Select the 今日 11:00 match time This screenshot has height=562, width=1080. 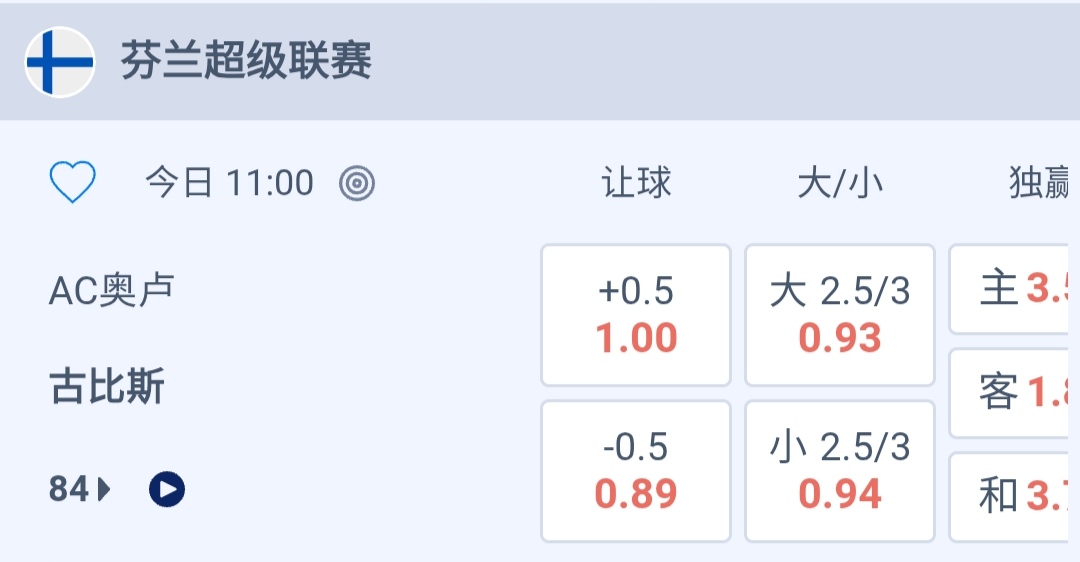(x=229, y=184)
